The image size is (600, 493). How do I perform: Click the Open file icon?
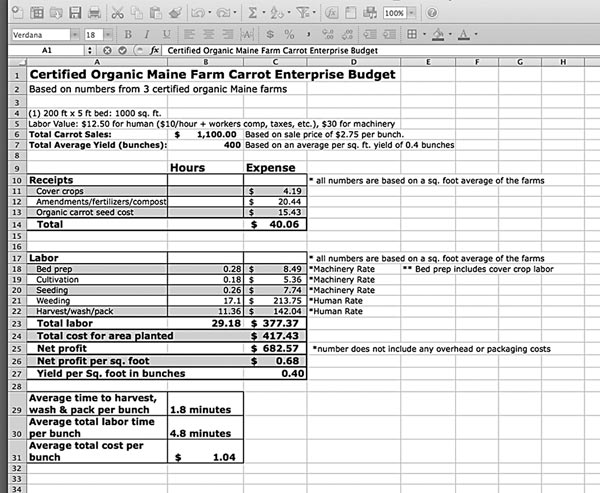56,13
